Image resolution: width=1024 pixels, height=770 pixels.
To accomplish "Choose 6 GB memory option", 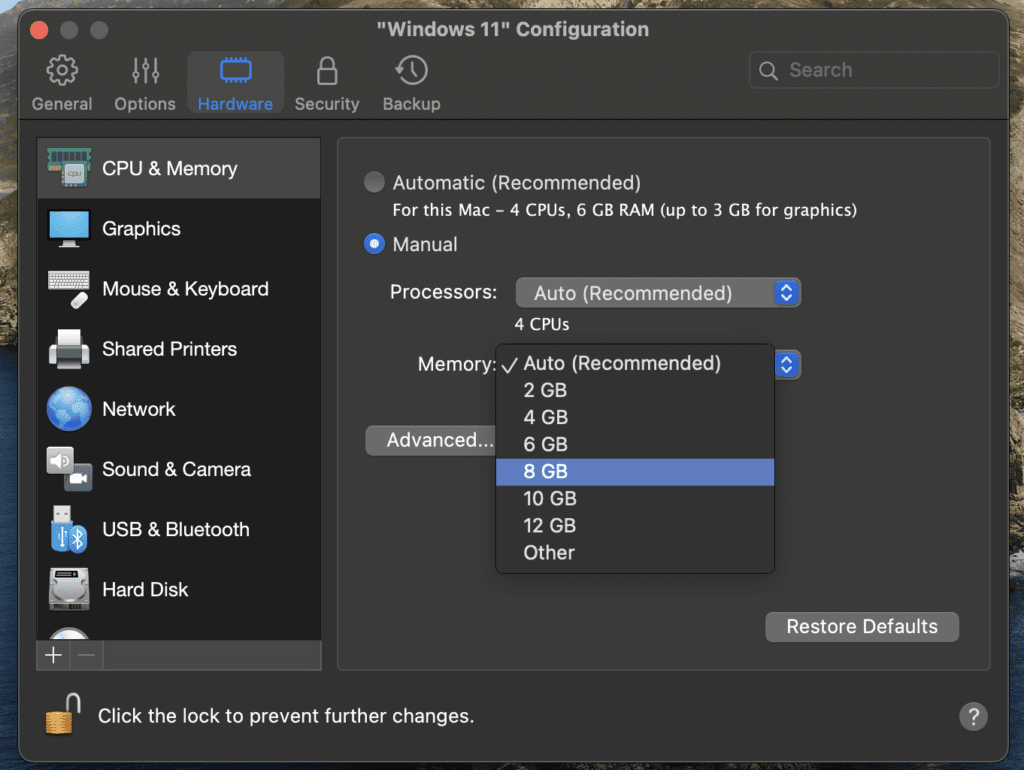I will click(x=635, y=445).
